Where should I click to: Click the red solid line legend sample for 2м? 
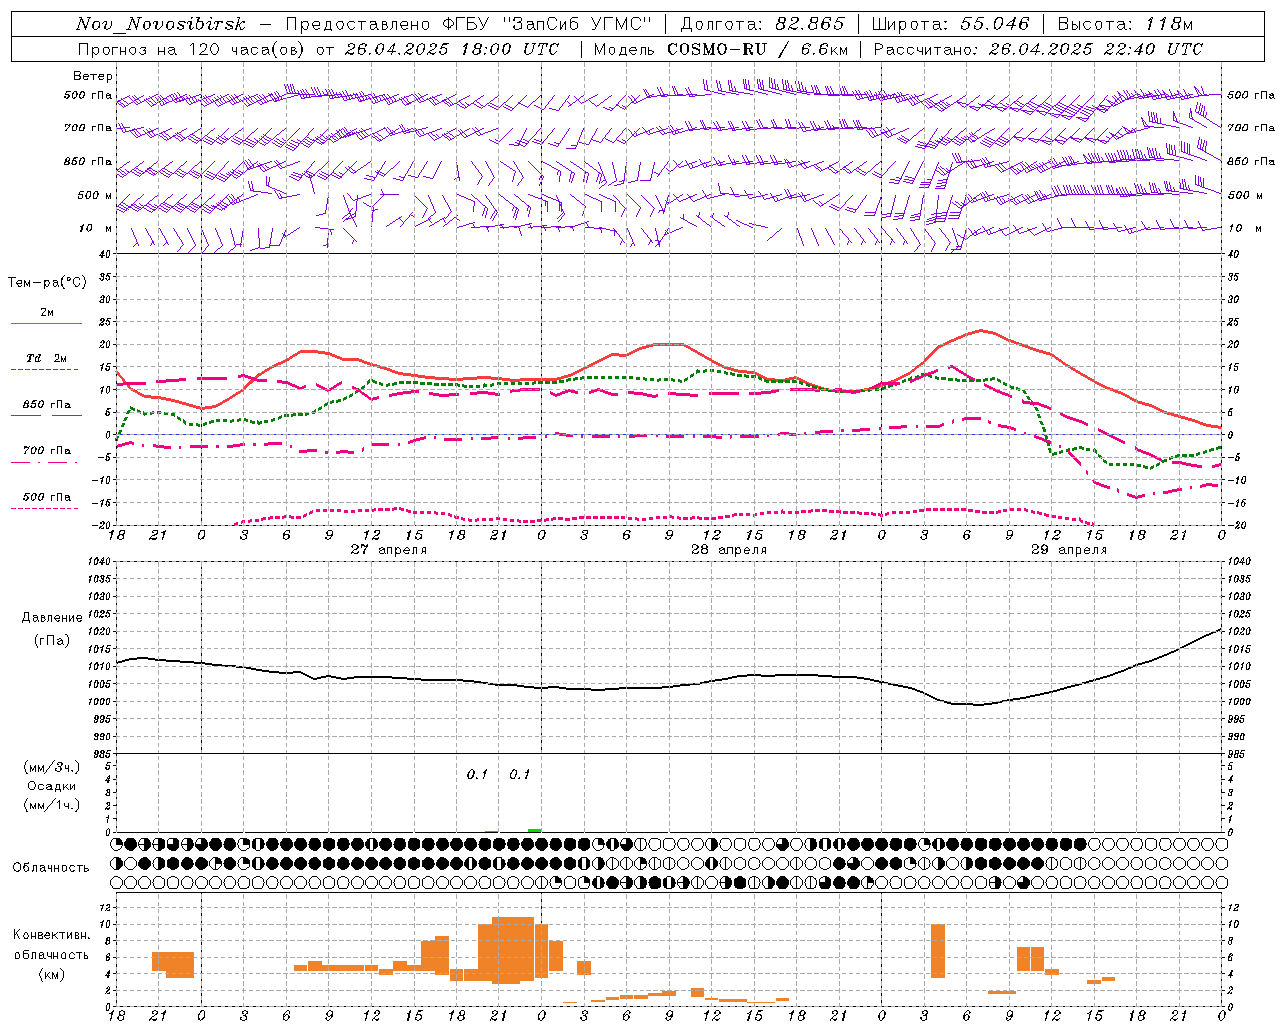tap(46, 323)
